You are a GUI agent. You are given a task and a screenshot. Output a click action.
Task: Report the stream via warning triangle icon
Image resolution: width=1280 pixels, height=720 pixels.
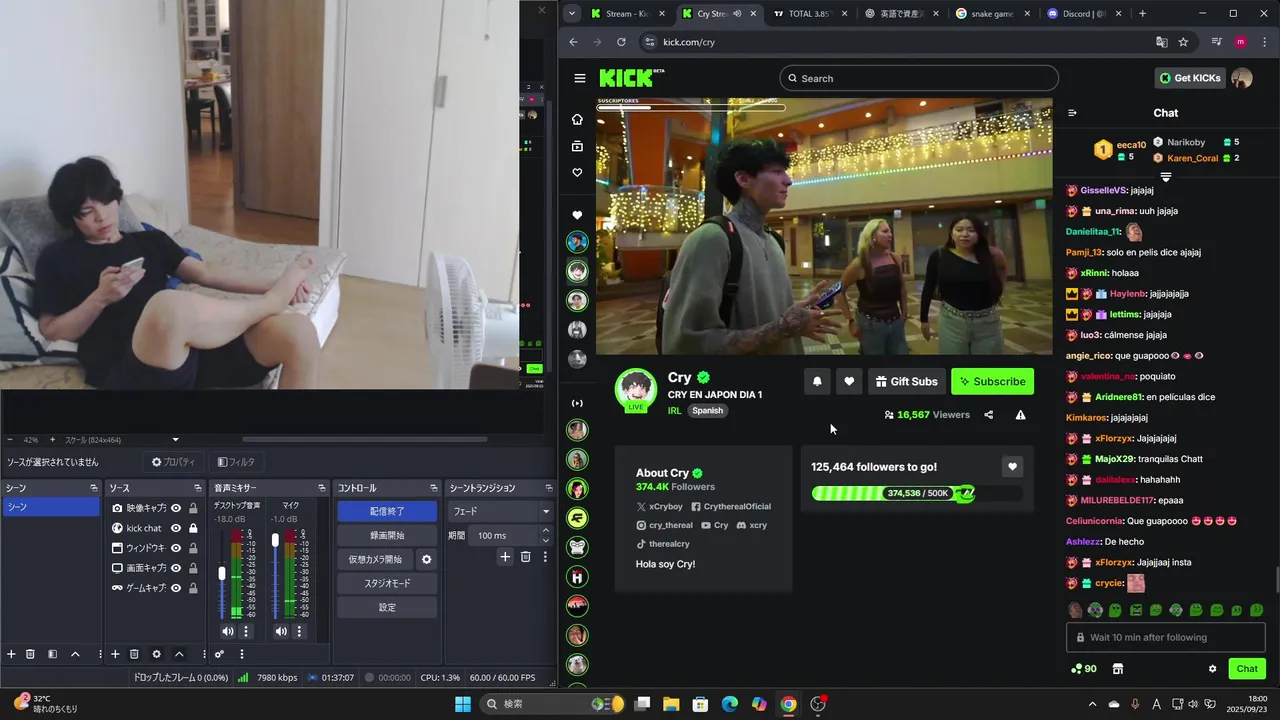(1020, 415)
